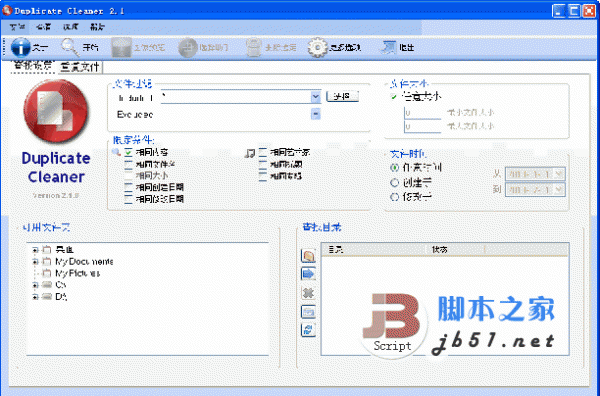Open the Include filter dropdown arrow

[x=316, y=97]
